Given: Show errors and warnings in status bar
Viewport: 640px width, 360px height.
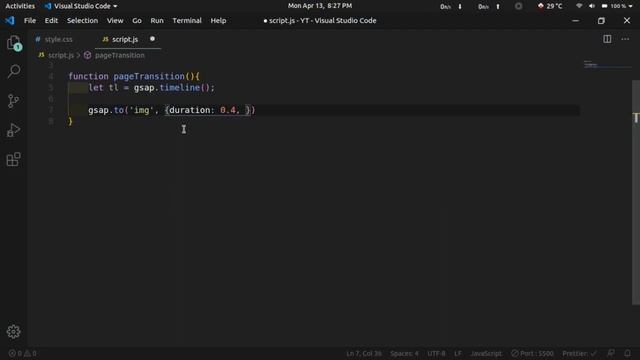Looking at the screenshot, I should point(22,353).
